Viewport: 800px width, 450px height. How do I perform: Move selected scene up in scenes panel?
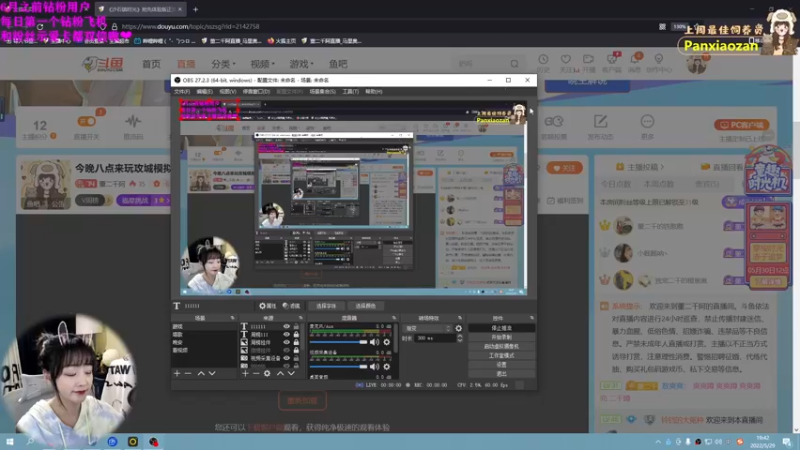201,373
